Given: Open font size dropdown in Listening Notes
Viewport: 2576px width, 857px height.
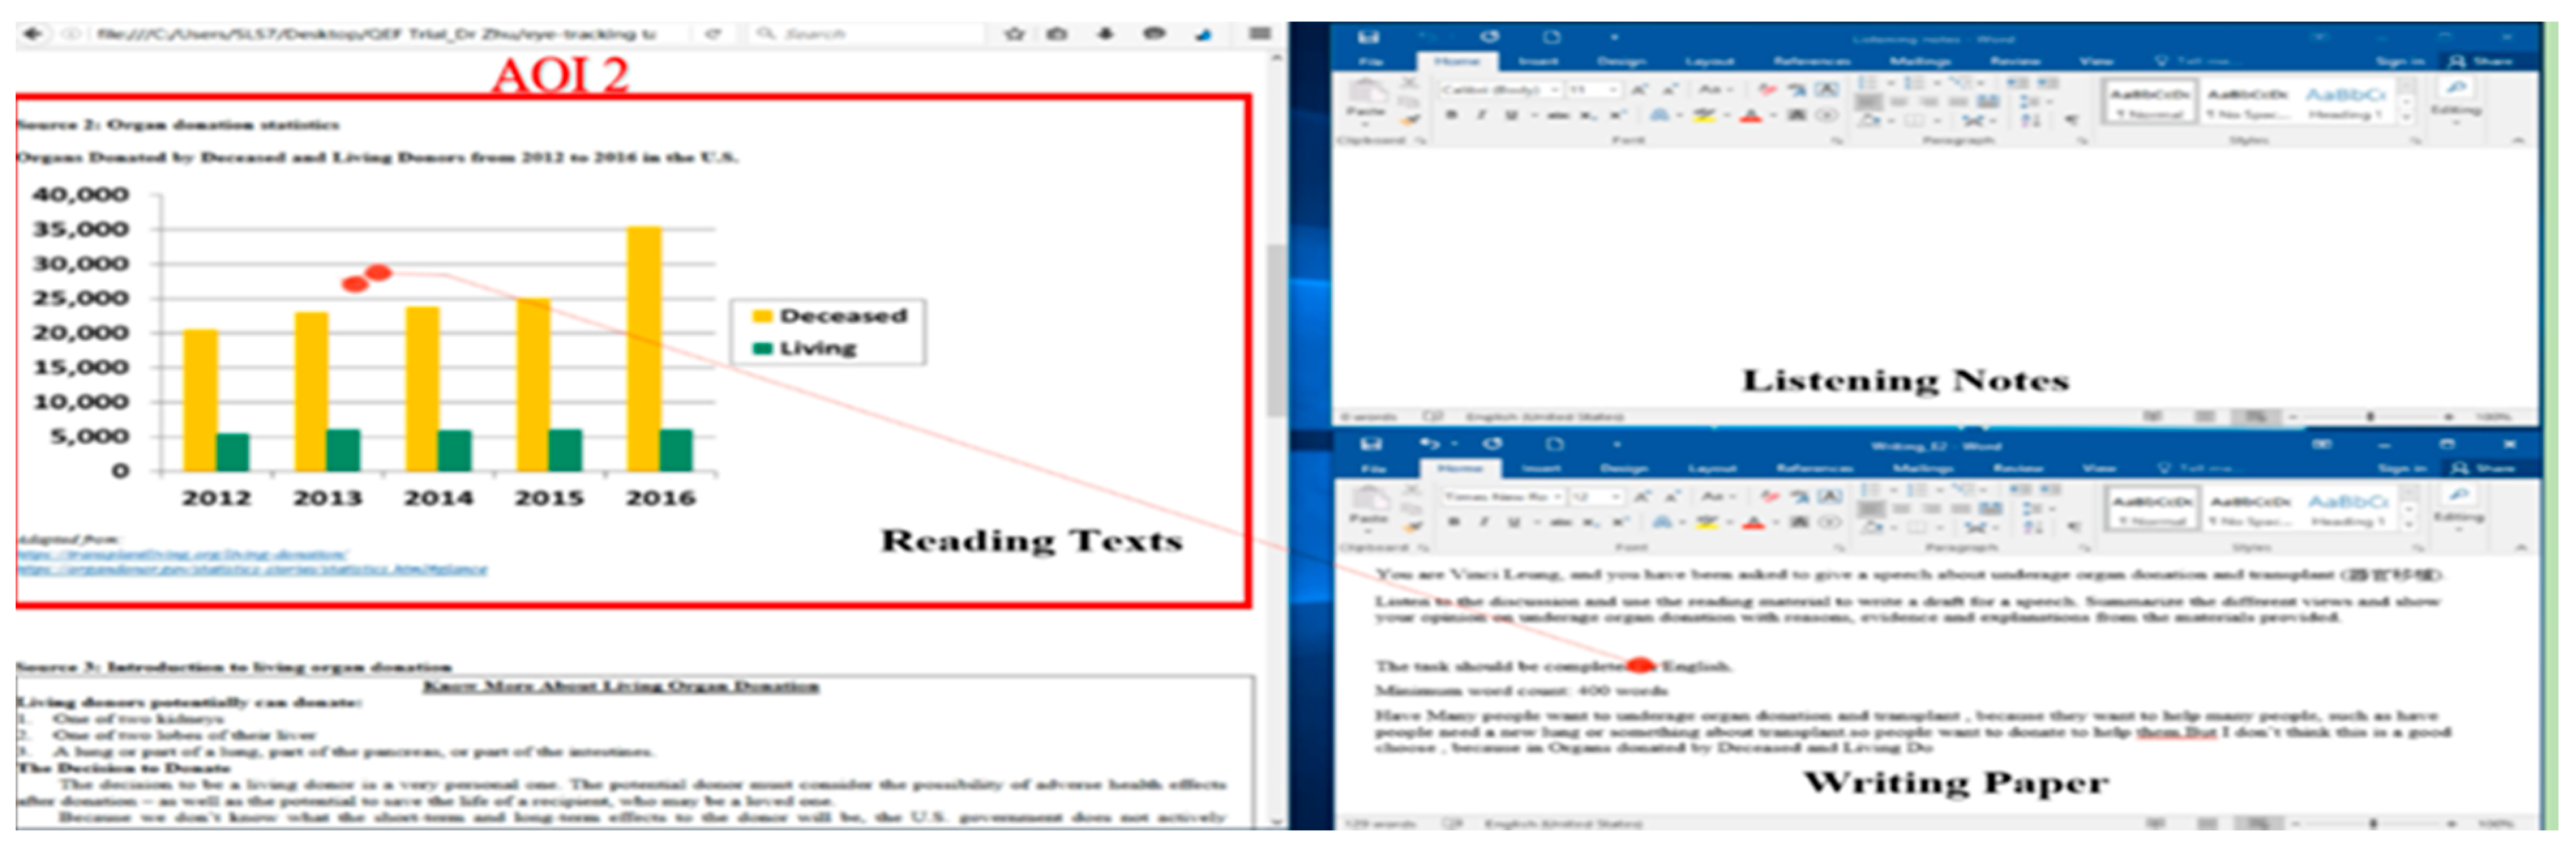Looking at the screenshot, I should [1612, 90].
